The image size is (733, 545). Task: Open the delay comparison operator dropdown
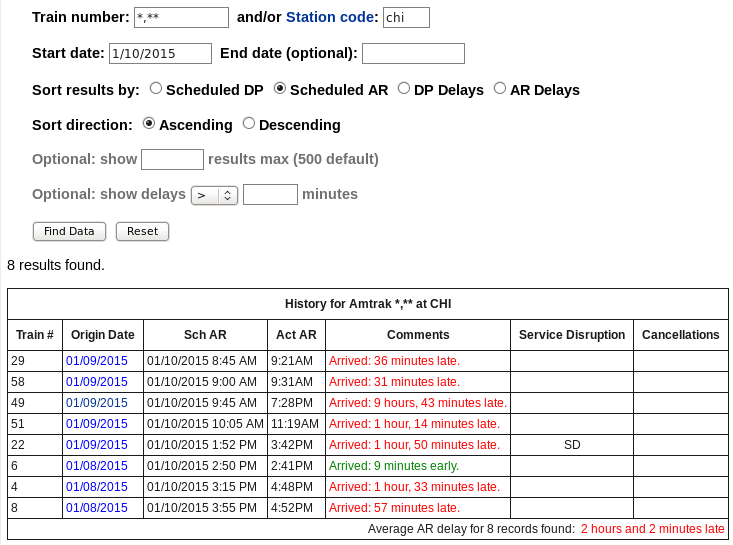click(215, 195)
